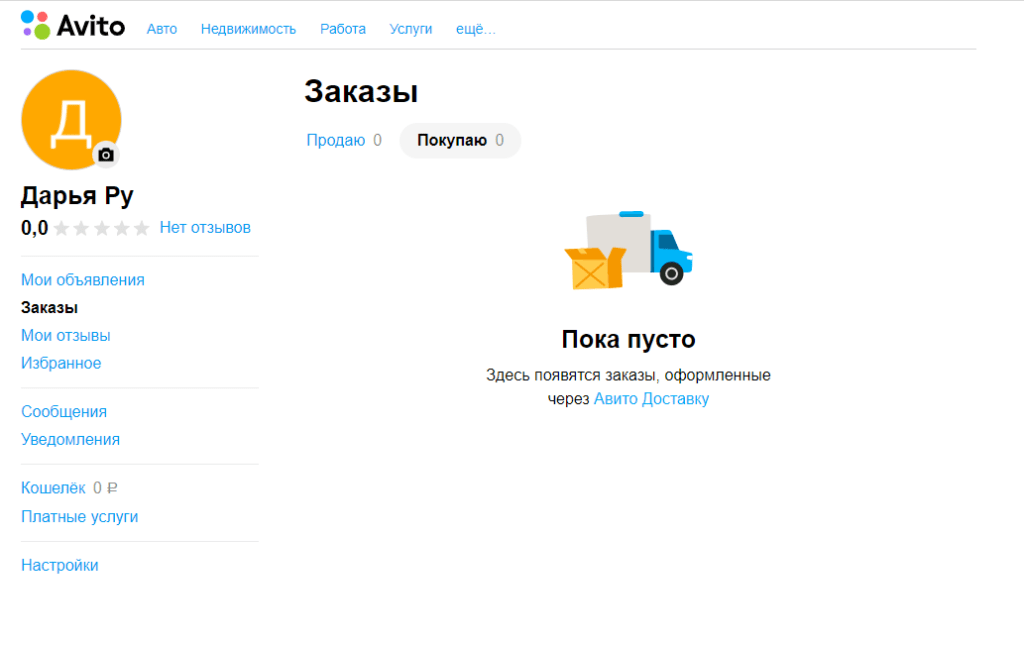Image resolution: width=1024 pixels, height=645 pixels.
Task: Click the camera icon on the avatar
Action: pos(106,155)
